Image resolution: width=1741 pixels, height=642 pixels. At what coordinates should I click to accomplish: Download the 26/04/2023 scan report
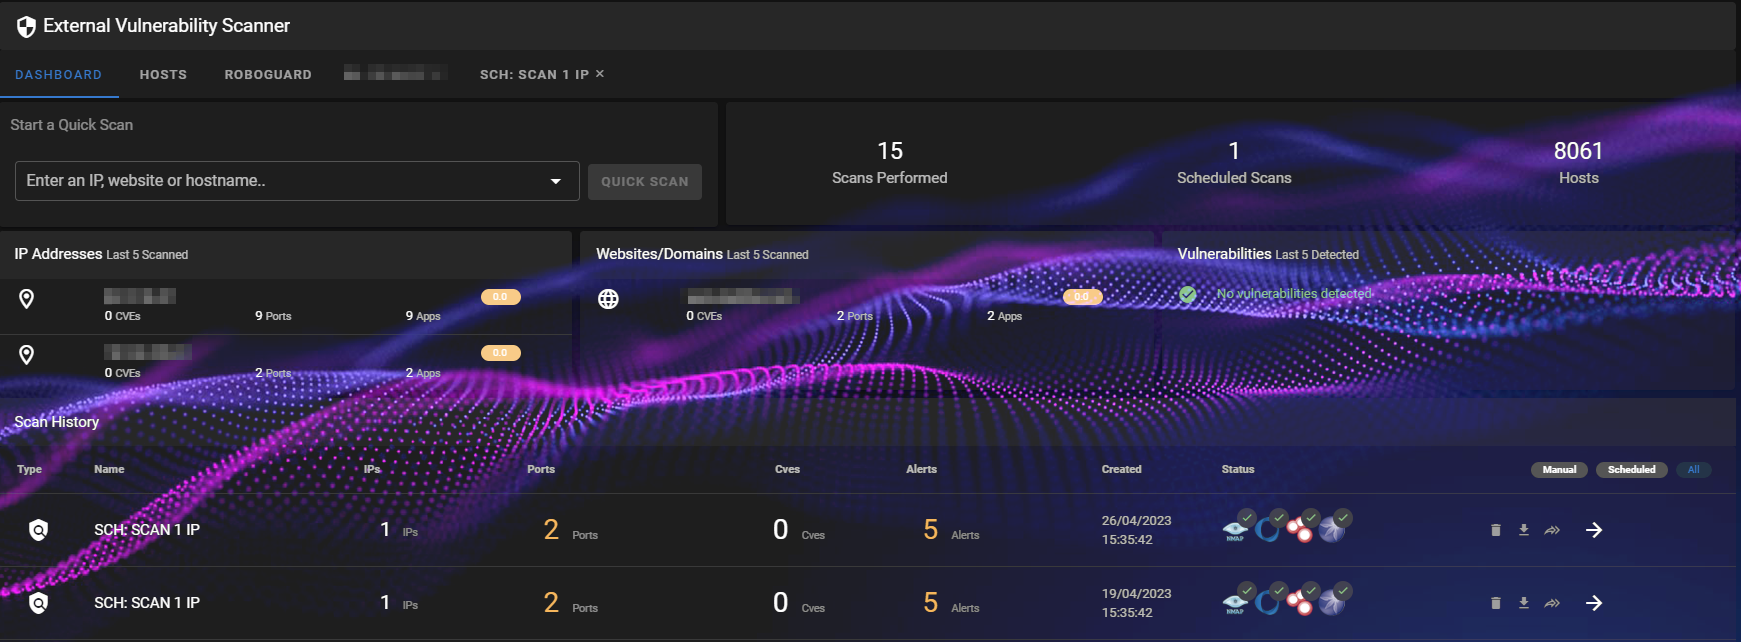(1523, 530)
